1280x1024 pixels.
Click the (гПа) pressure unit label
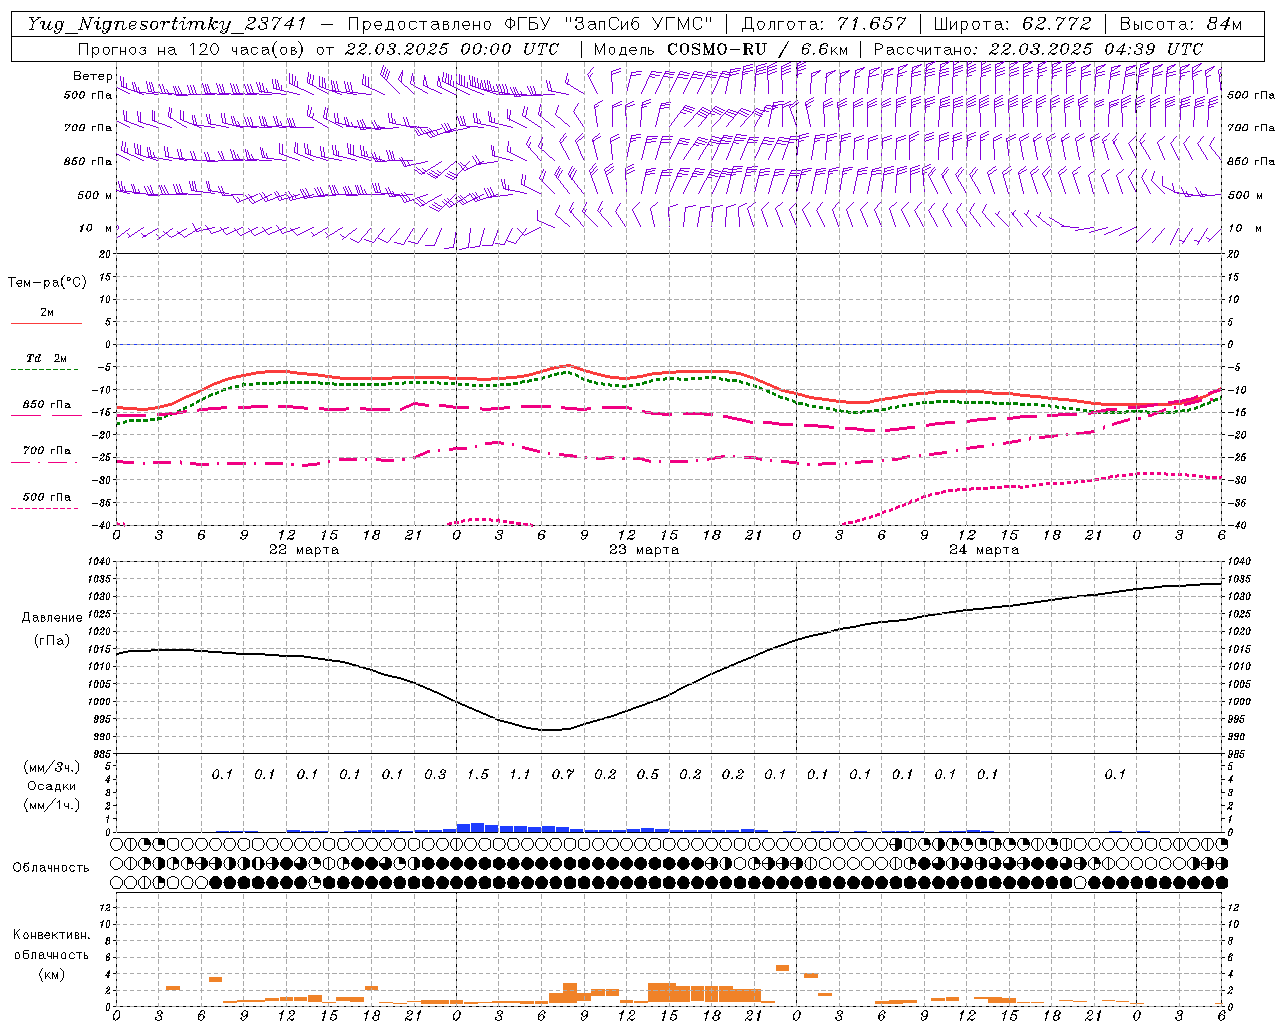click(x=50, y=640)
